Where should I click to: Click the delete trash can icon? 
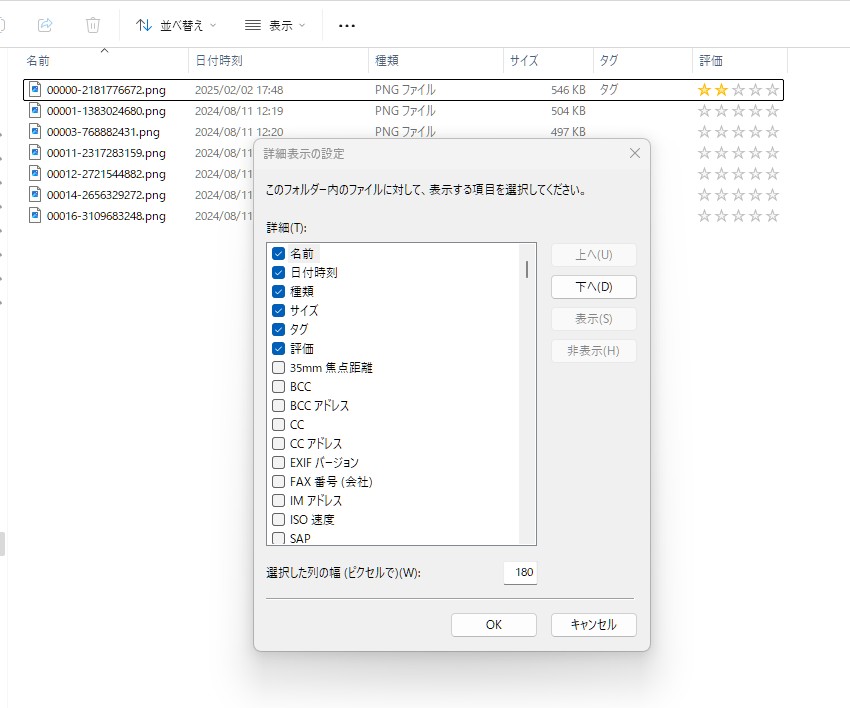(x=93, y=25)
